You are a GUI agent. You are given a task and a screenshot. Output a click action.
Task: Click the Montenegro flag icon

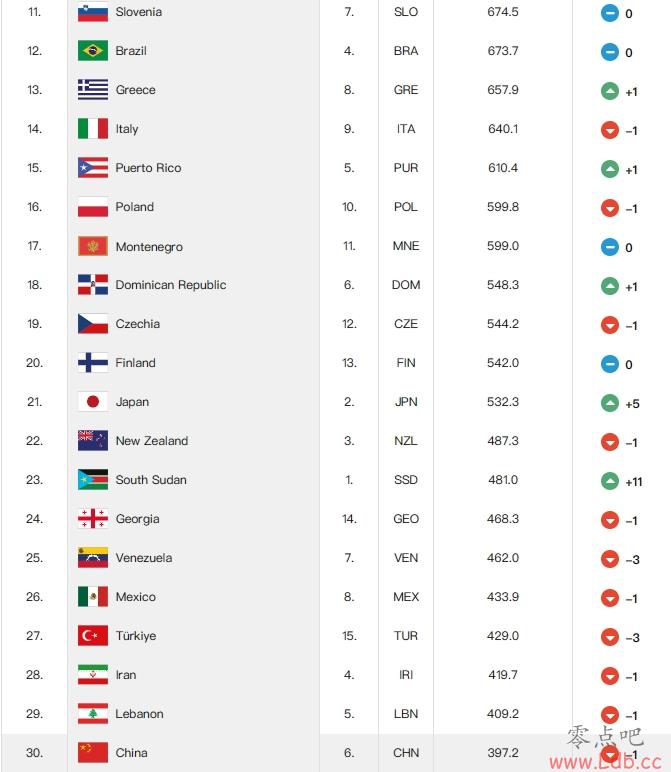pos(93,246)
